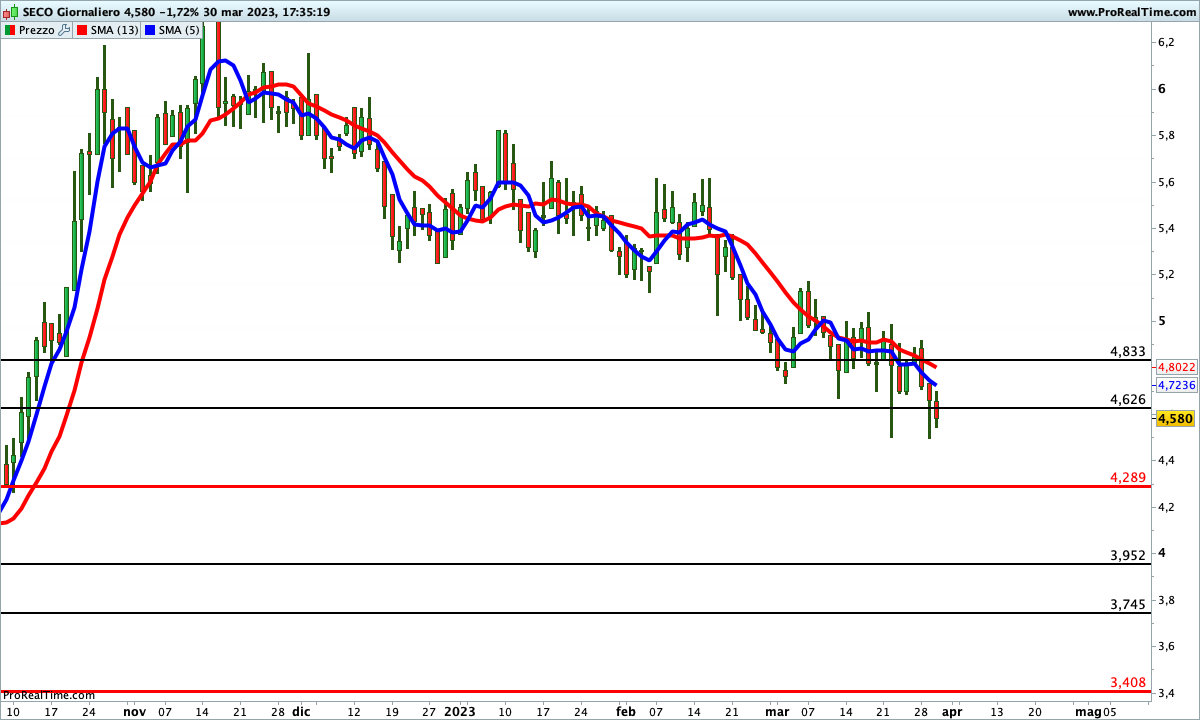The width and height of the screenshot is (1200, 720).
Task: Select the horizontal line labeled 3,952
Action: (575, 564)
